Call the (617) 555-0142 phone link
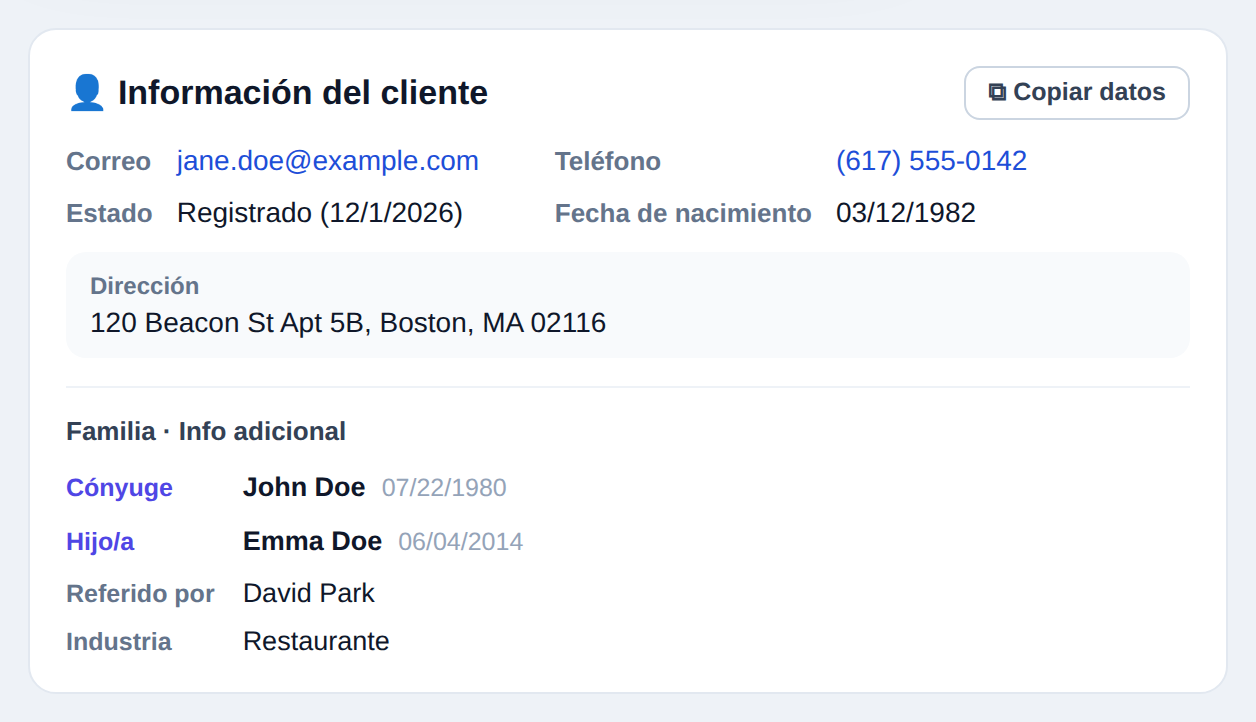1256x722 pixels. [931, 161]
